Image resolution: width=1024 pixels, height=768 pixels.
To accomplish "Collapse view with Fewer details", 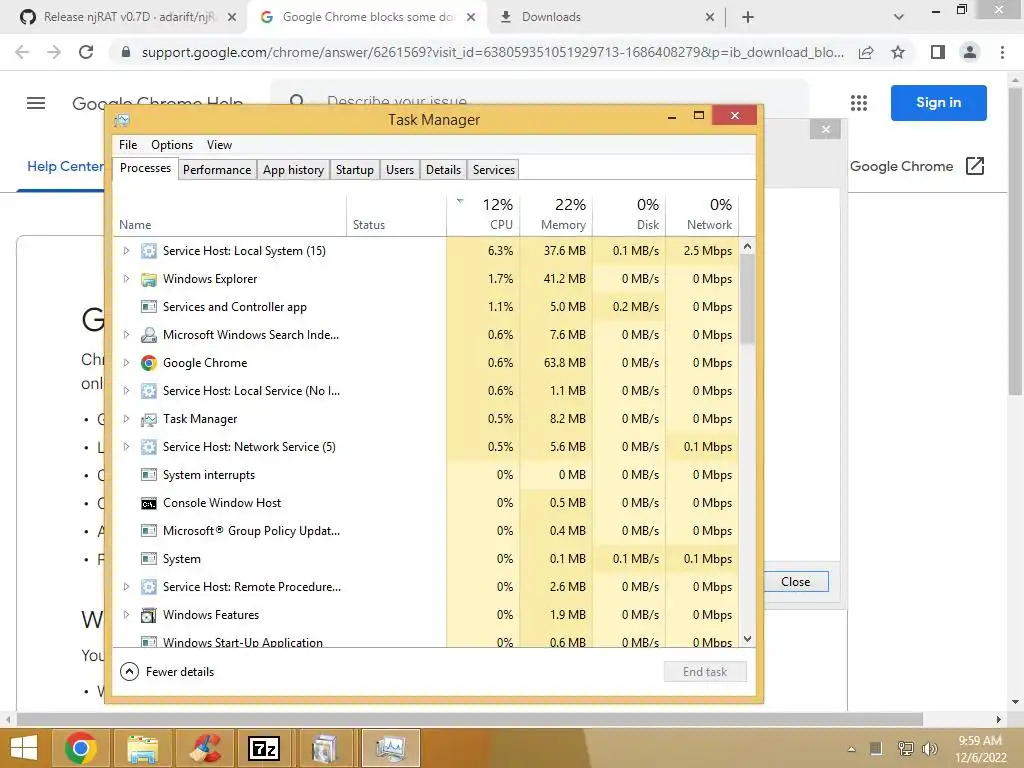I will pyautogui.click(x=167, y=672).
